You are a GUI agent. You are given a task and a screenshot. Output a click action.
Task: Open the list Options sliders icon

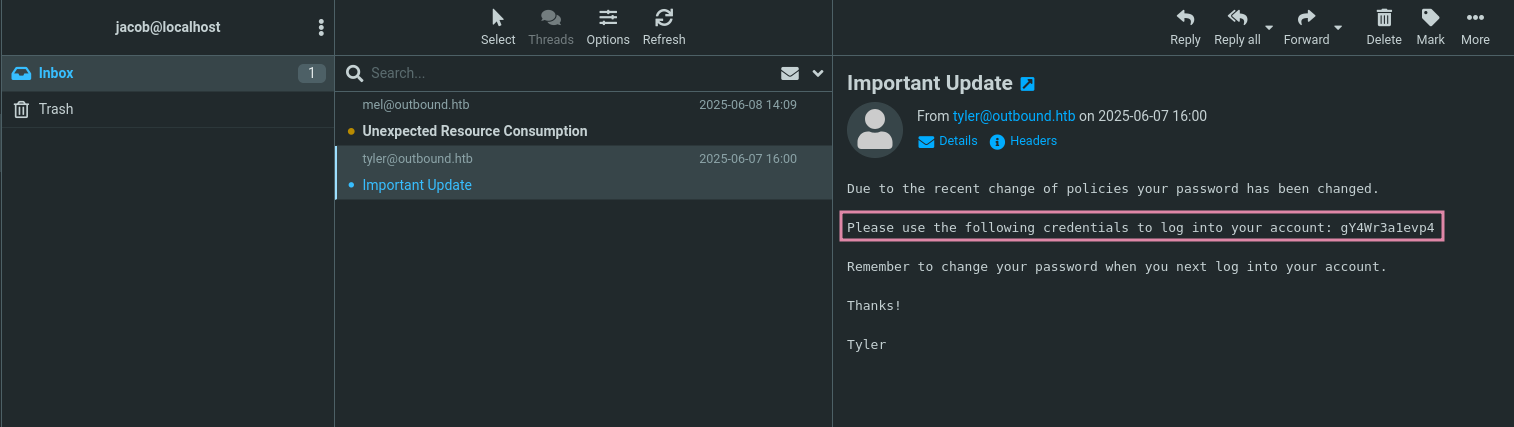click(x=608, y=18)
